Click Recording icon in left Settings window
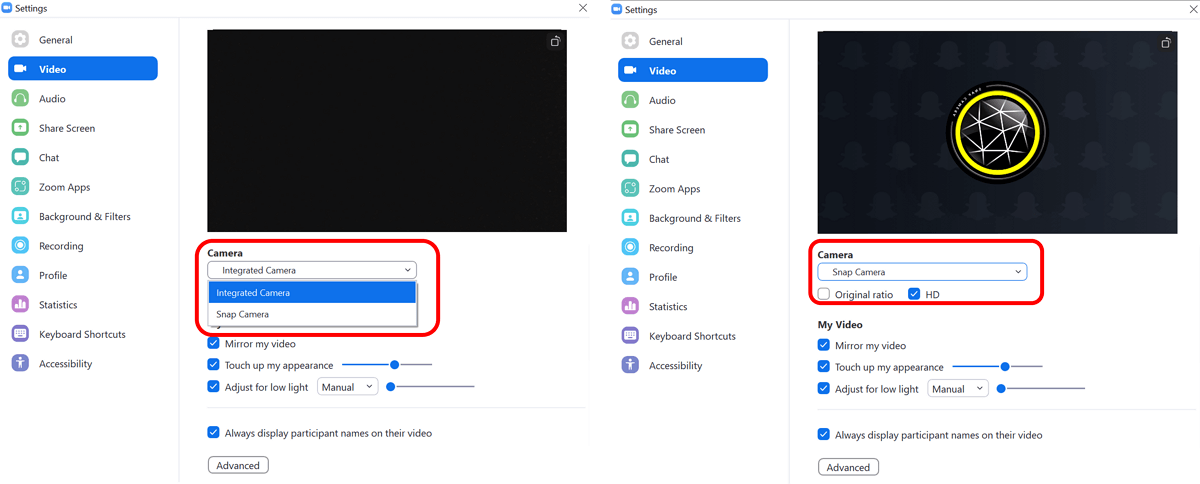 coord(20,246)
